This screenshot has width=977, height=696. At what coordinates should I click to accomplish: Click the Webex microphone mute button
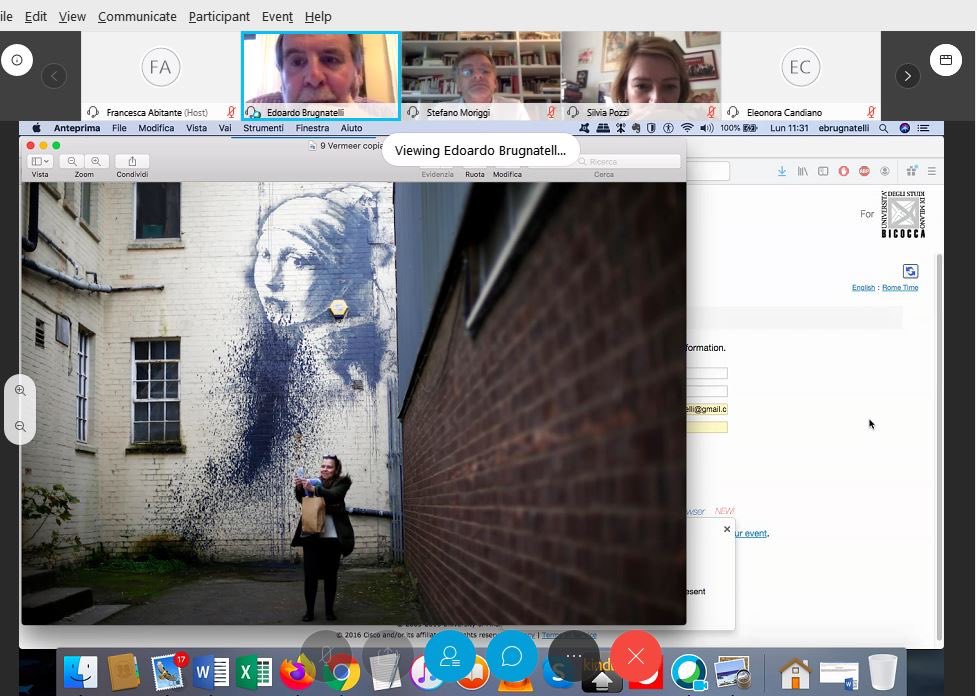coord(326,656)
